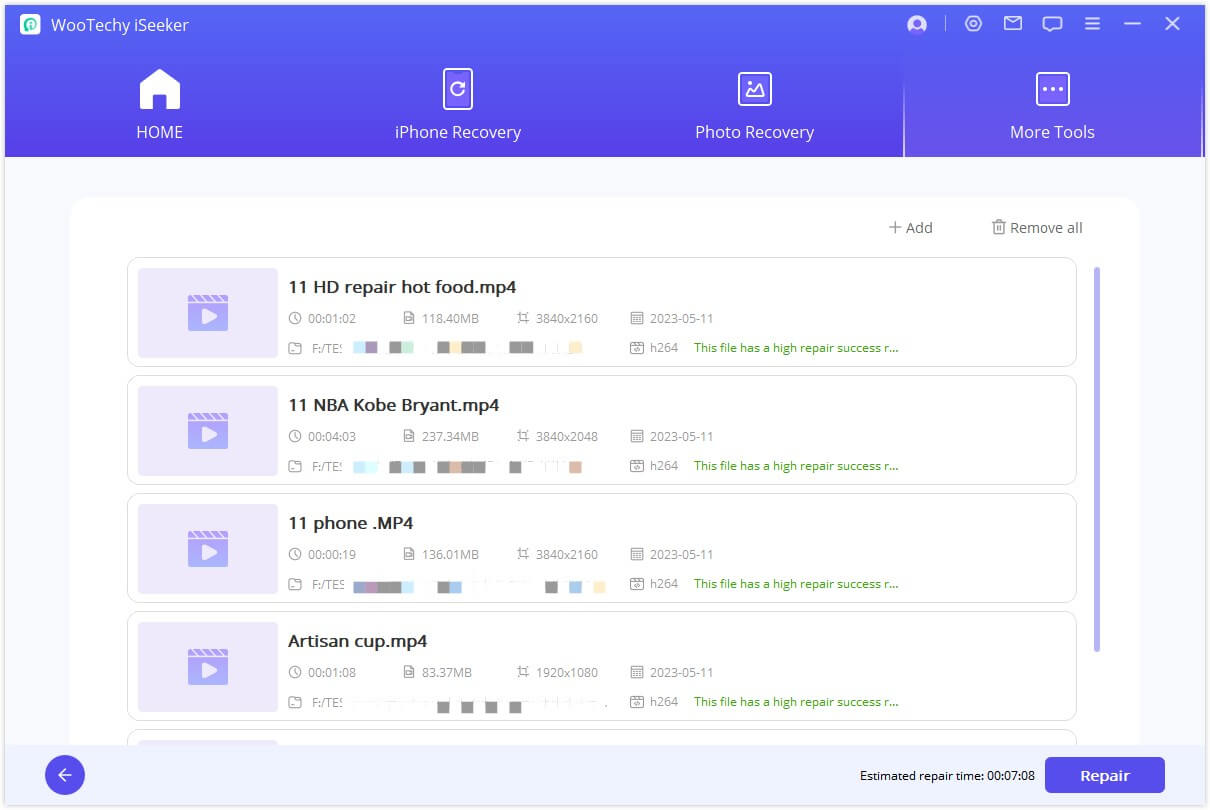The width and height of the screenshot is (1210, 810).
Task: Open the Photo Recovery tab
Action: tap(754, 105)
